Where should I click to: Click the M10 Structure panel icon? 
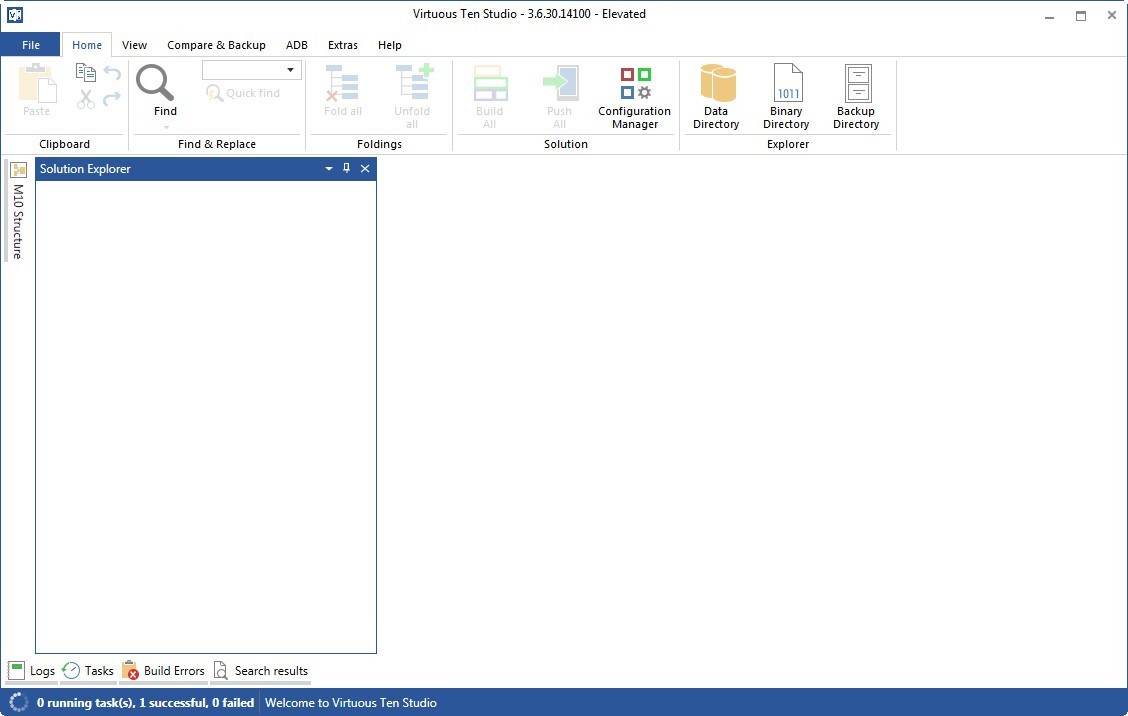(x=19, y=171)
